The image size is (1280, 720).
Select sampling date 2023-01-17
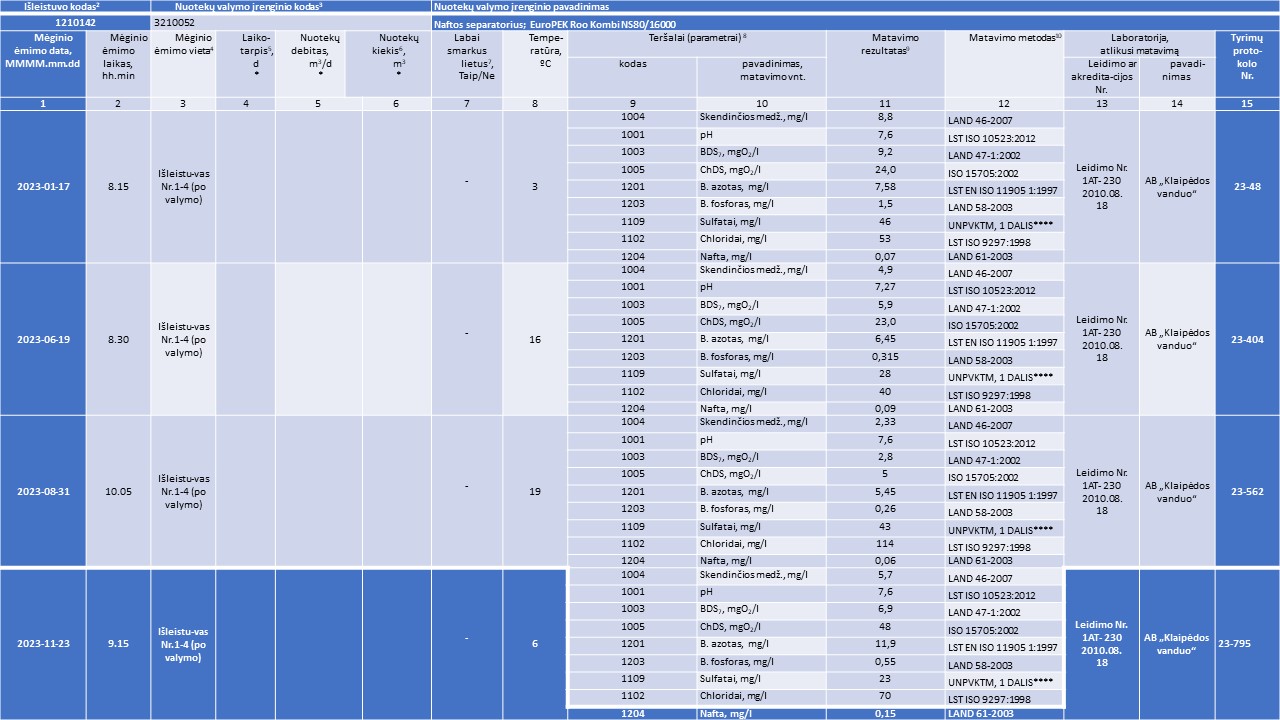coord(44,187)
